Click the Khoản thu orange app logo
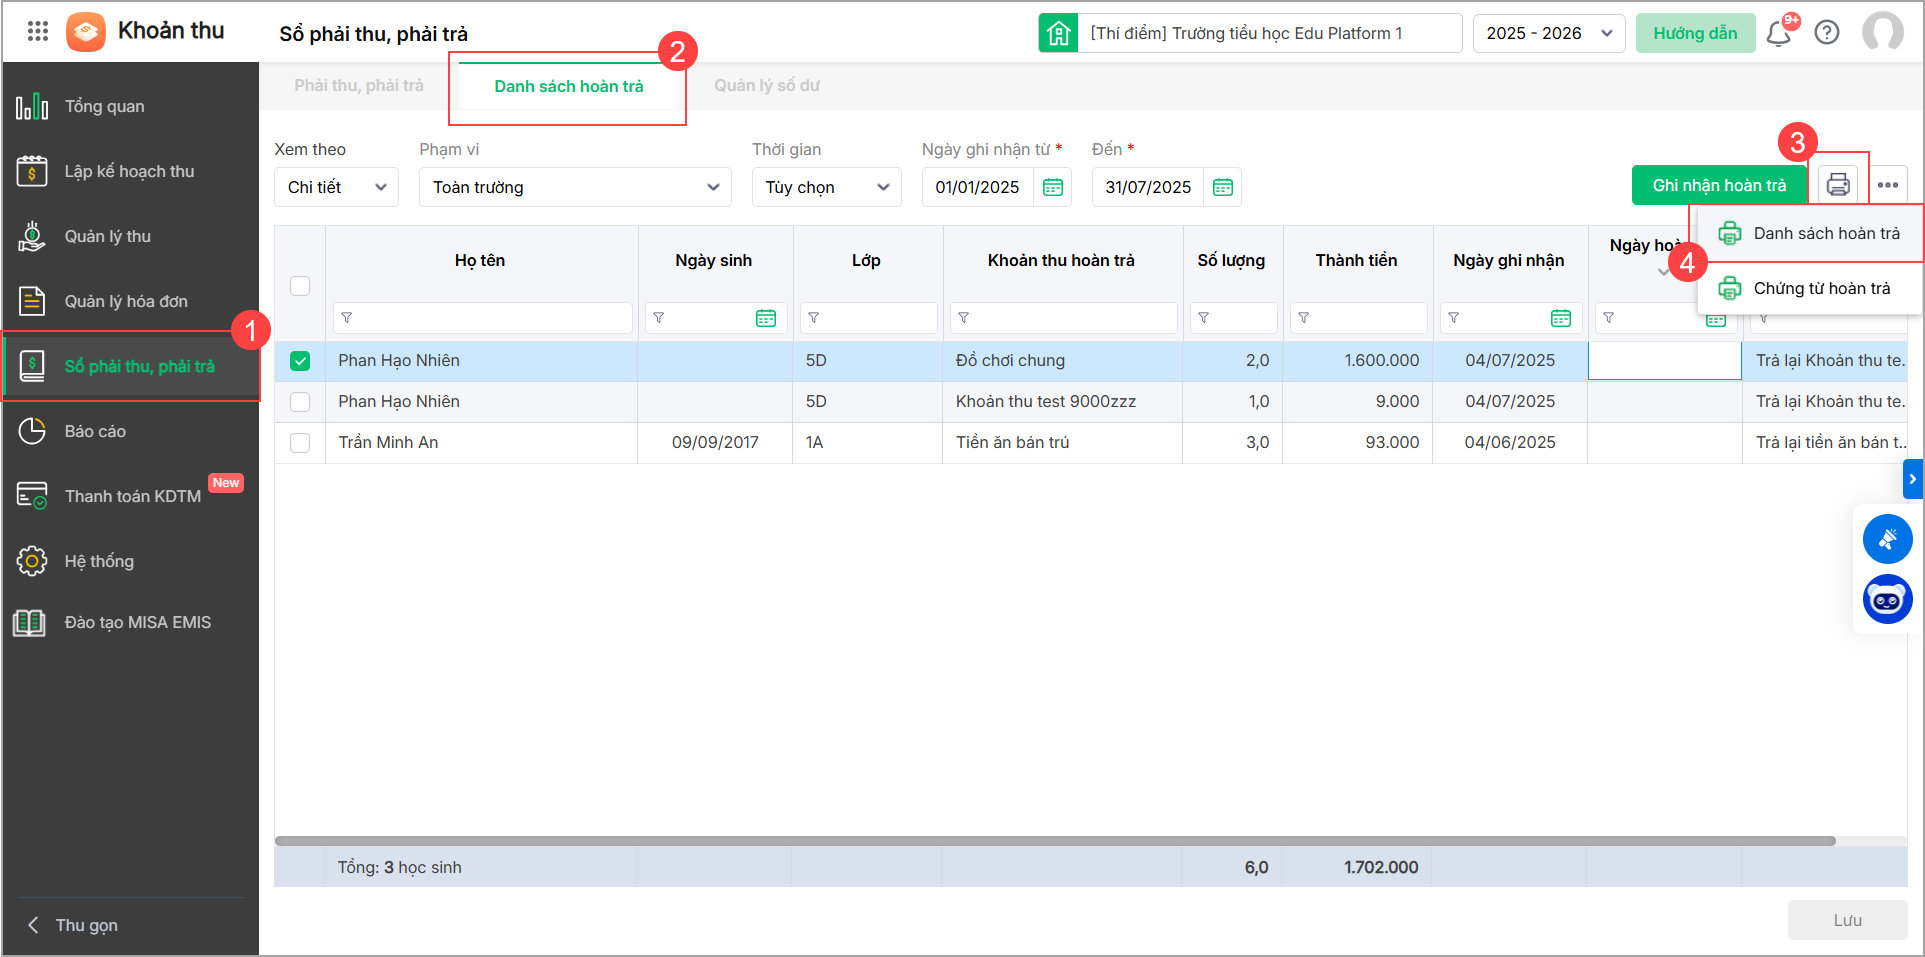The width and height of the screenshot is (1925, 957). pyautogui.click(x=86, y=32)
